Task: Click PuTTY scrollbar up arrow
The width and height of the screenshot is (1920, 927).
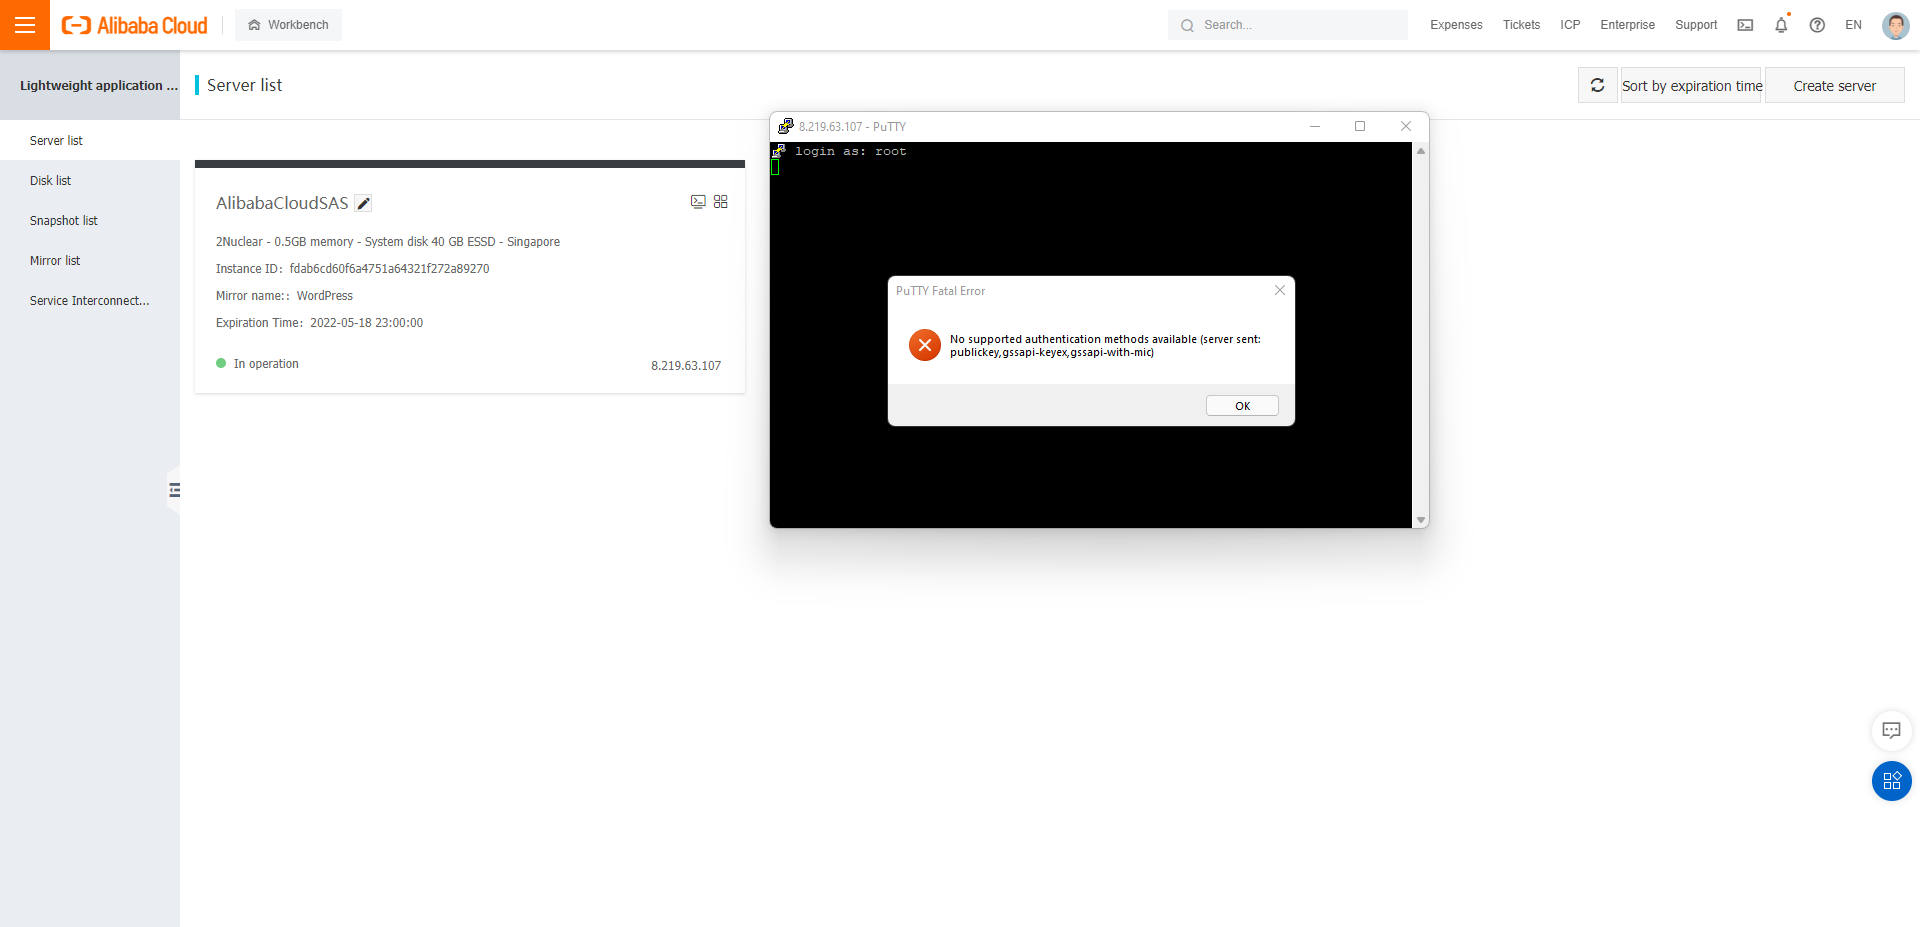Action: (1420, 151)
